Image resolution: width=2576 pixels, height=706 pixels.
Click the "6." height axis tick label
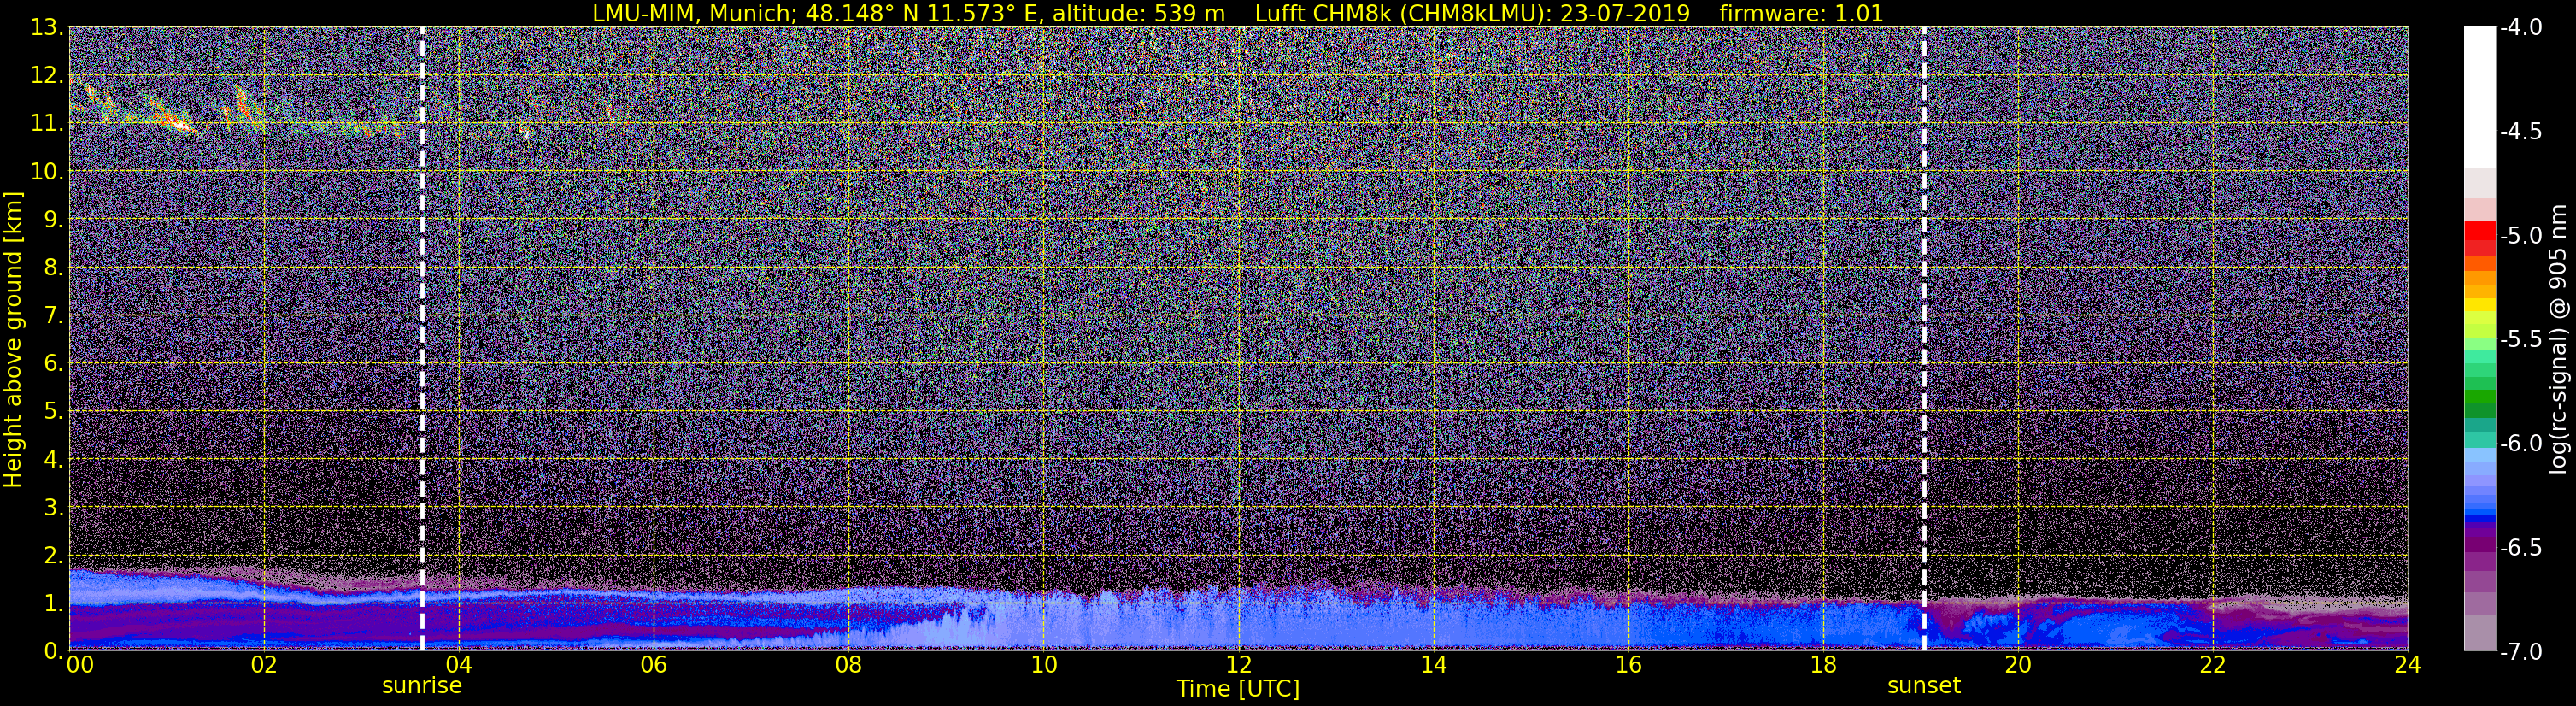tap(54, 364)
